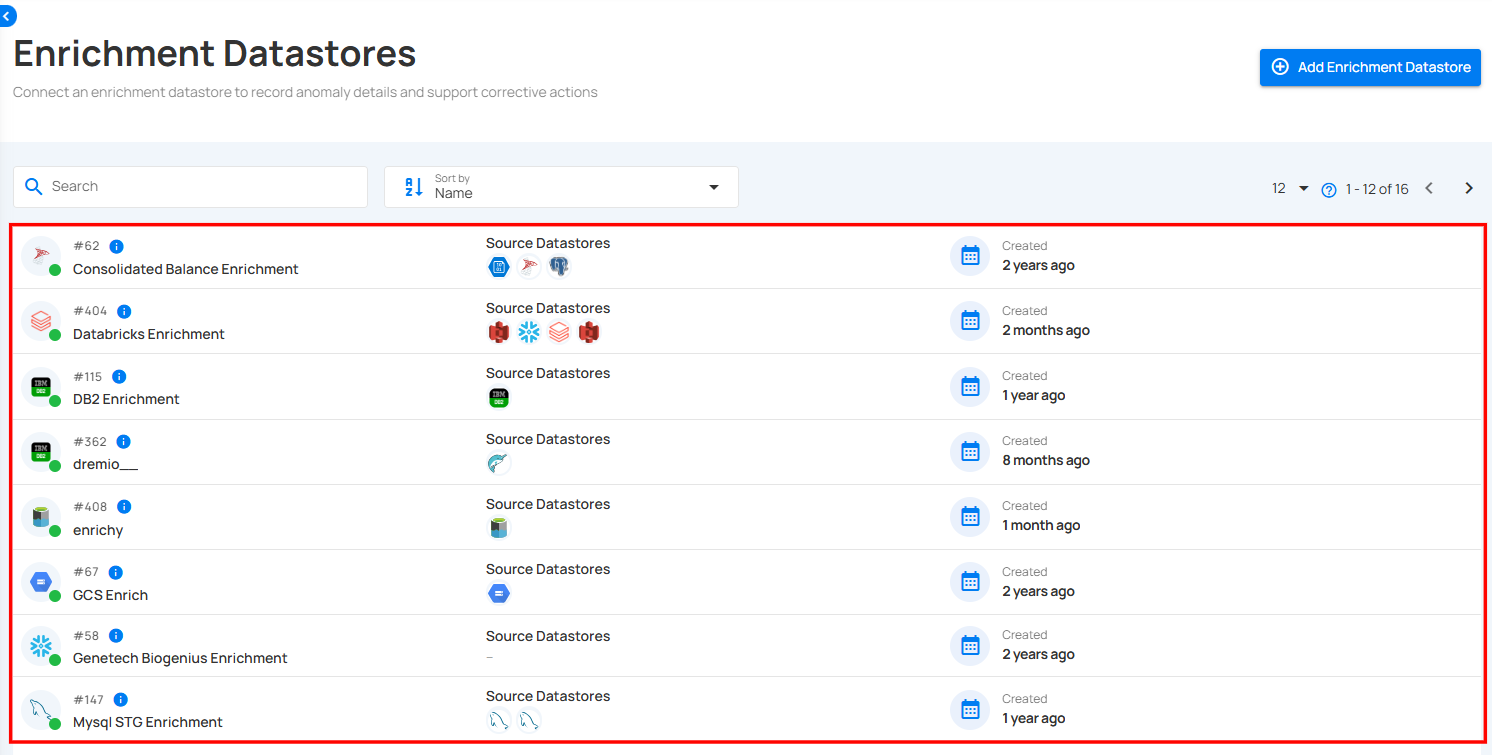Open the page size 12 dropdown

point(1290,188)
